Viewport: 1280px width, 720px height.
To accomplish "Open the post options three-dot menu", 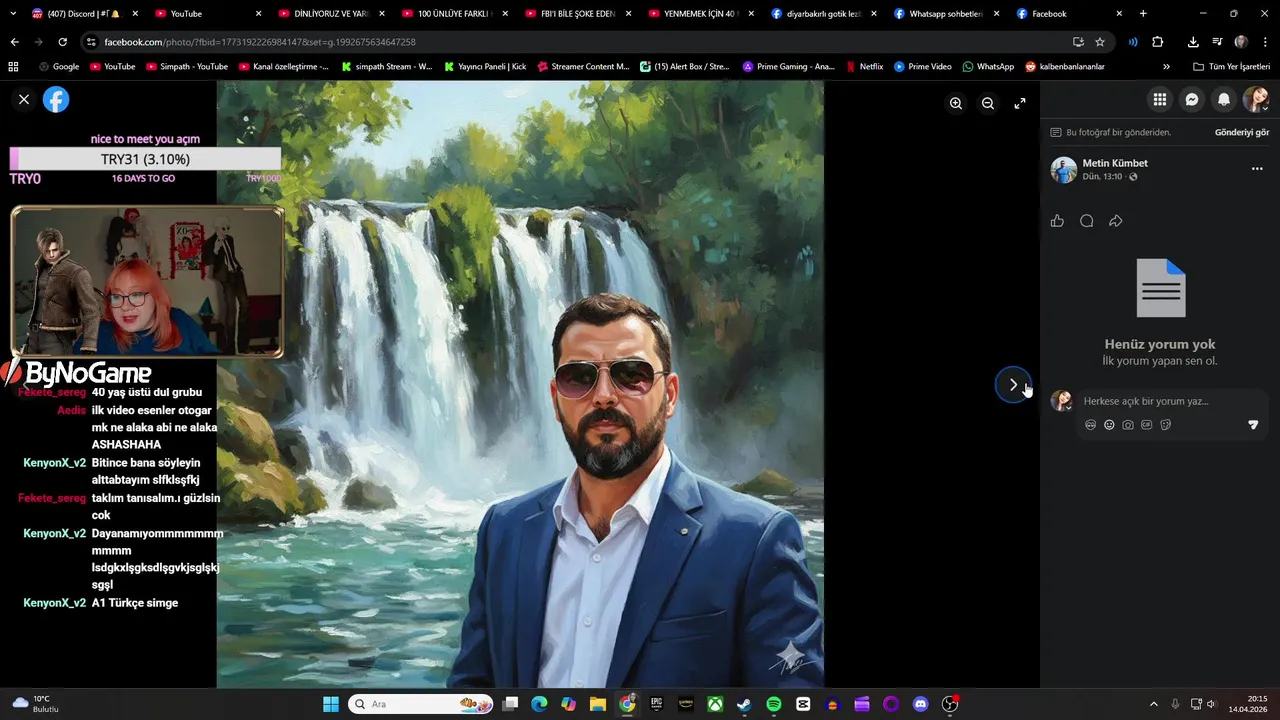I will coord(1257,169).
